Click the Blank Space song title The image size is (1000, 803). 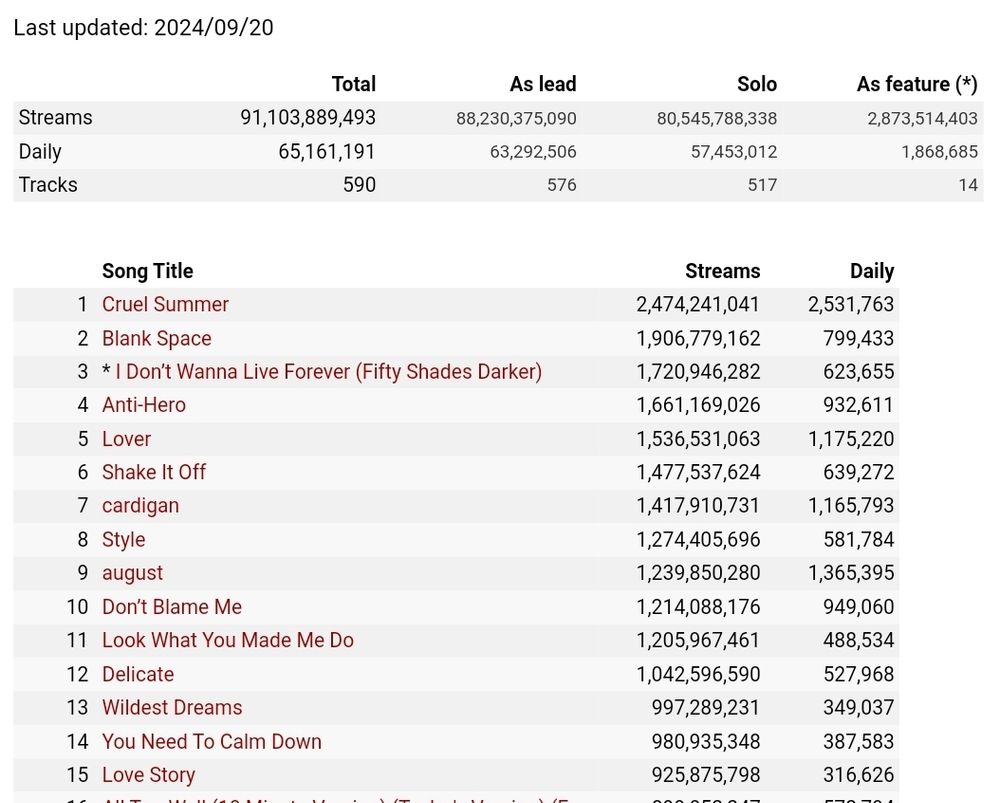coord(156,338)
